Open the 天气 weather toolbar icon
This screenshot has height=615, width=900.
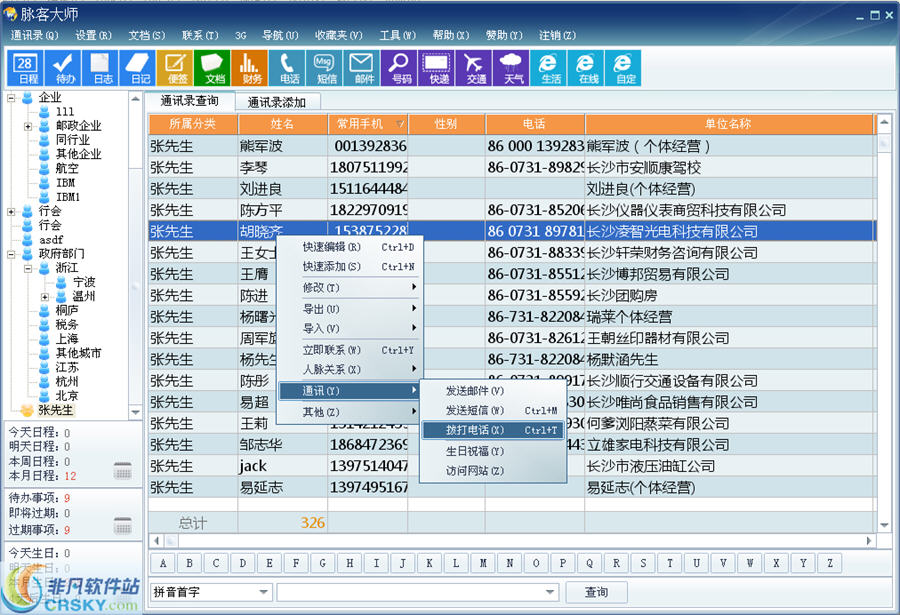(x=511, y=68)
